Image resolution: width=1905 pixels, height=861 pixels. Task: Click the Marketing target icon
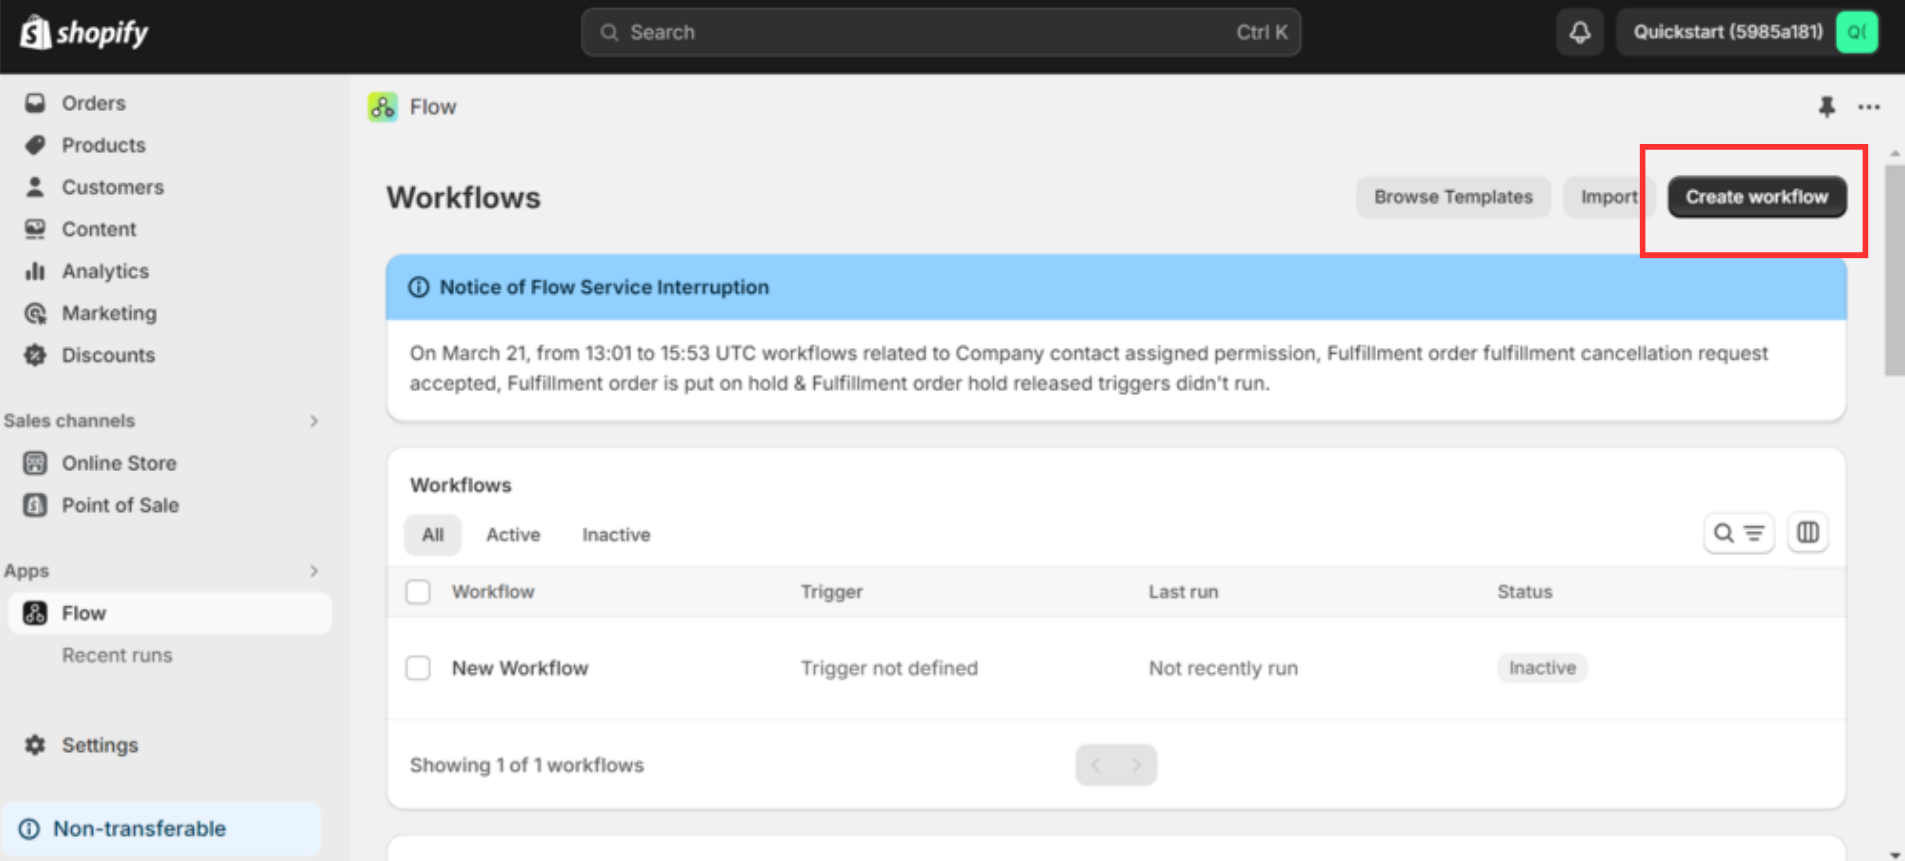[35, 313]
